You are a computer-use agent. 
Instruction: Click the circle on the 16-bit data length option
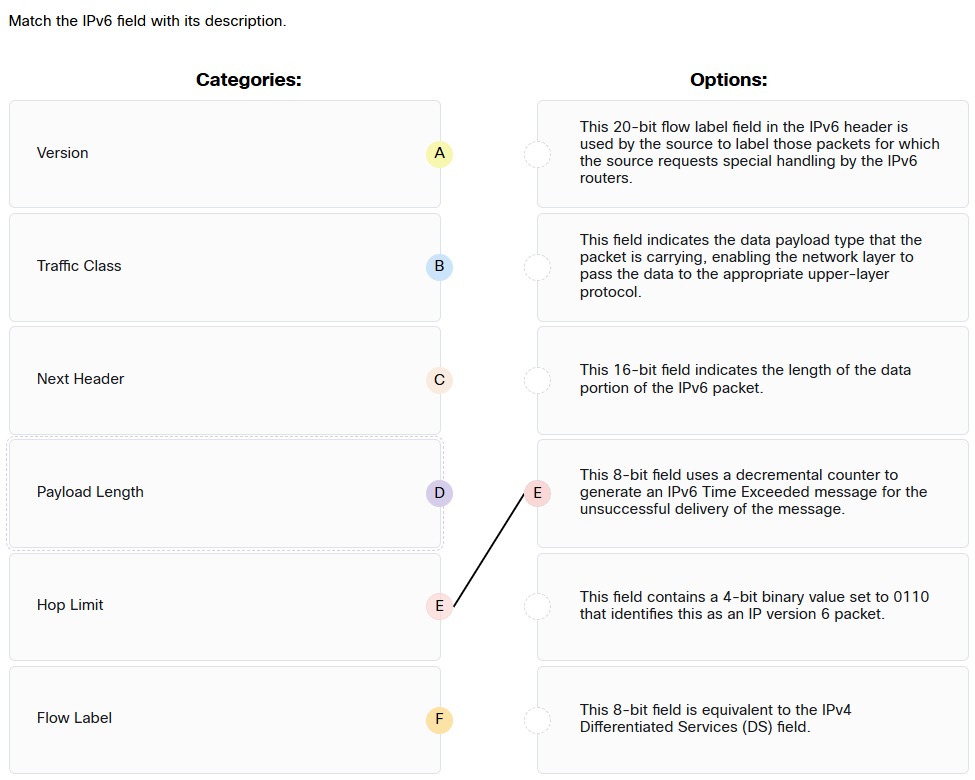(537, 380)
